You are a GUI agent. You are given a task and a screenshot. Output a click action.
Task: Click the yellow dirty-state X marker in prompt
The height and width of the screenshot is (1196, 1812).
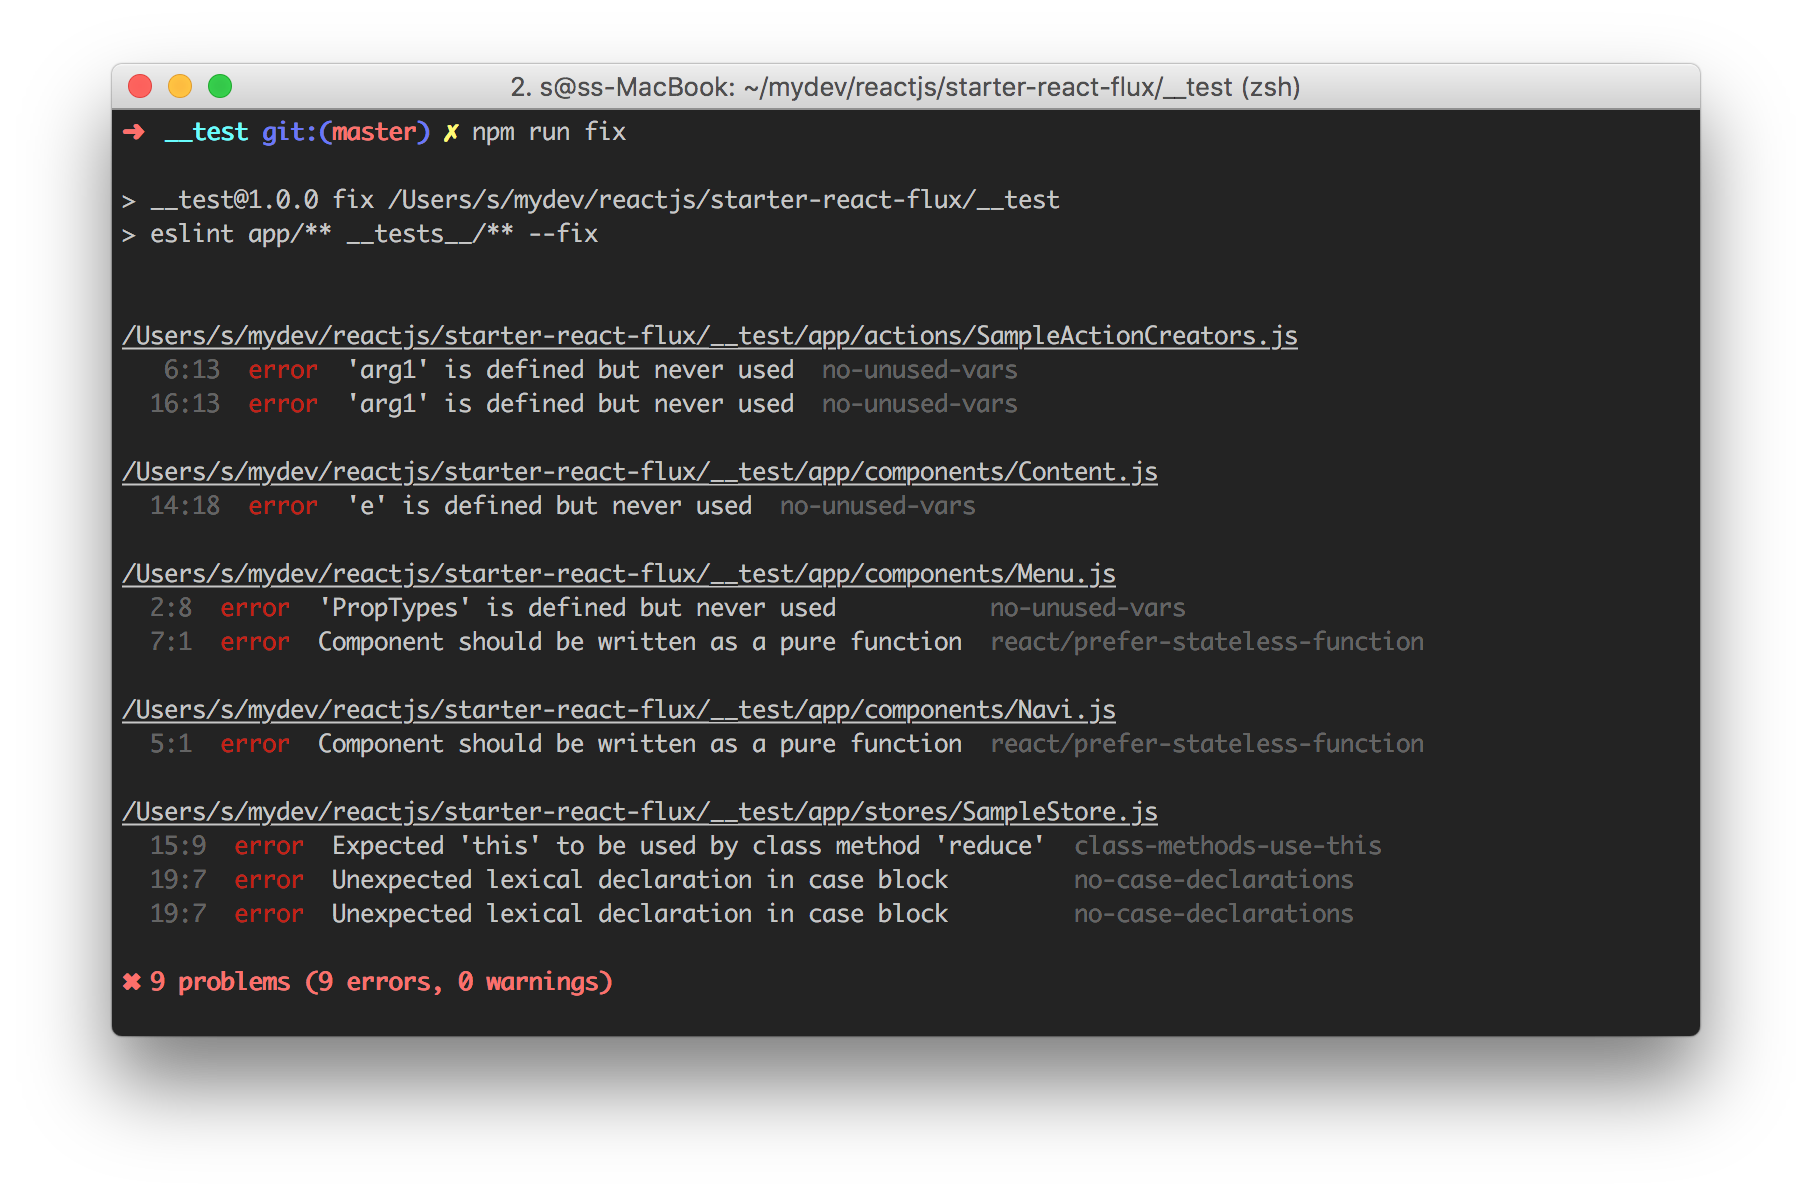[x=451, y=132]
